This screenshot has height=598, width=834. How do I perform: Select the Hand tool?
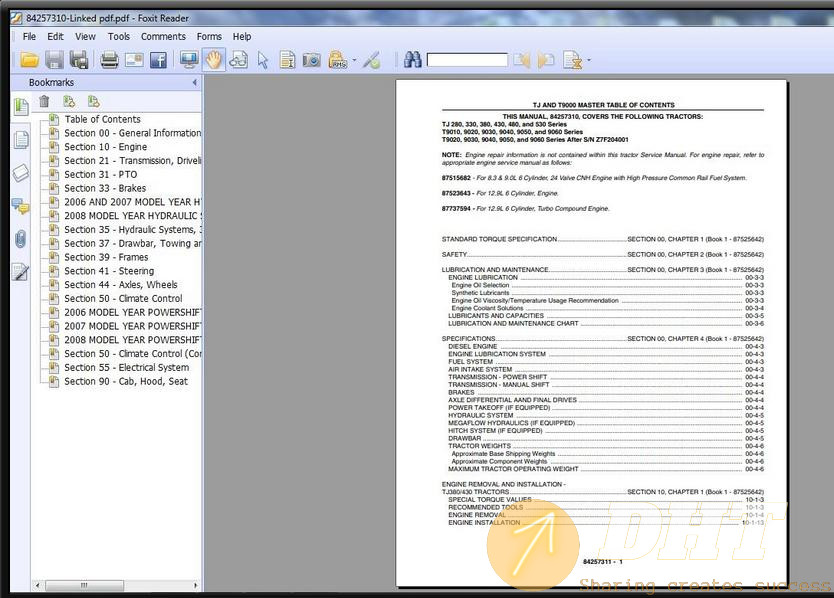pos(214,60)
